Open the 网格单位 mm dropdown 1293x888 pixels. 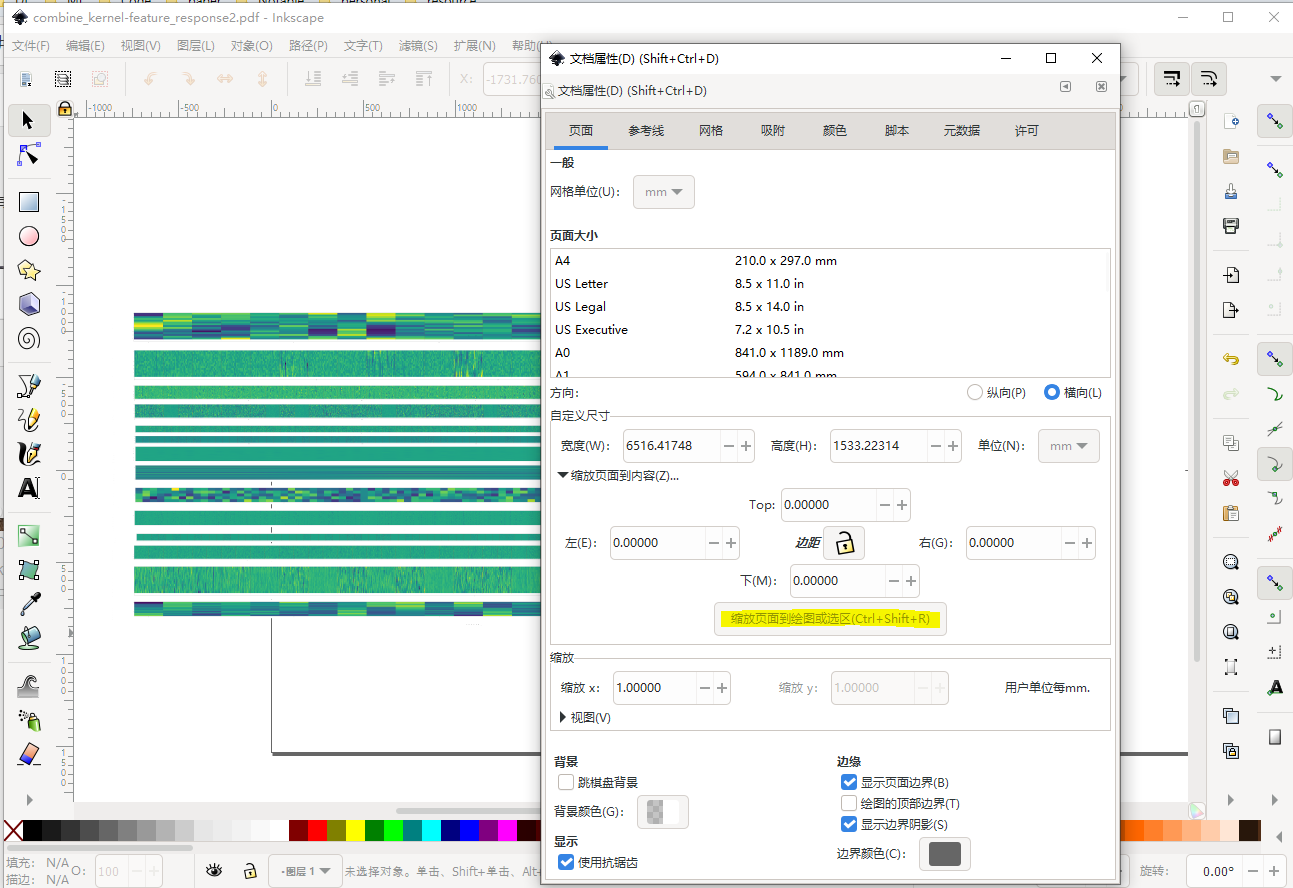point(663,191)
